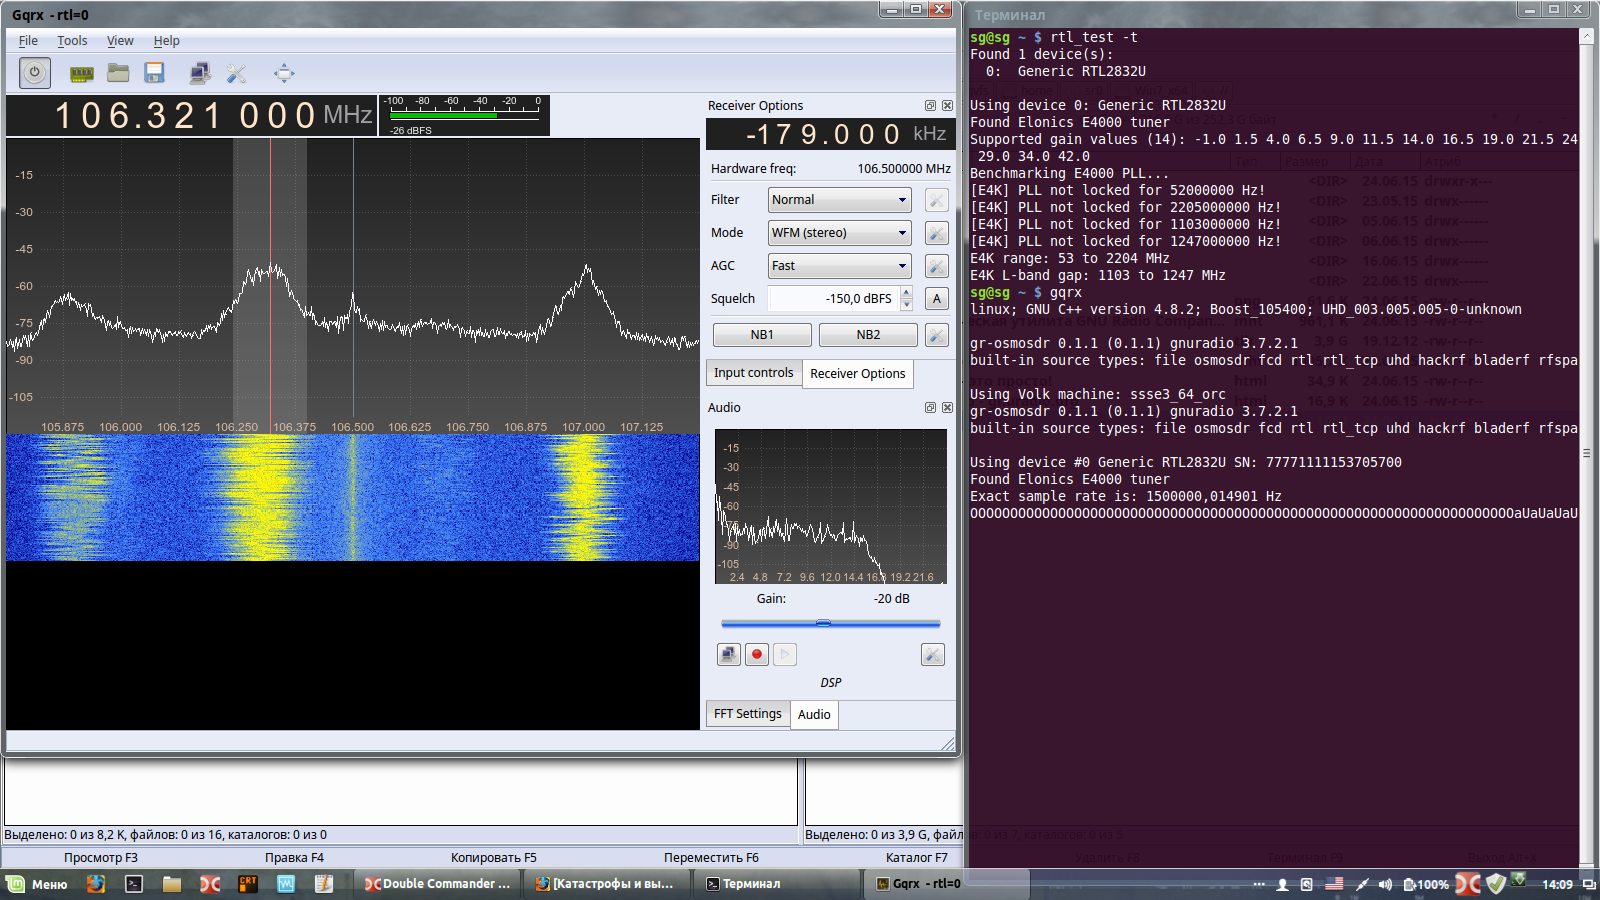Click the auto squelch 'A' button
The height and width of the screenshot is (900, 1600).
pos(936,298)
